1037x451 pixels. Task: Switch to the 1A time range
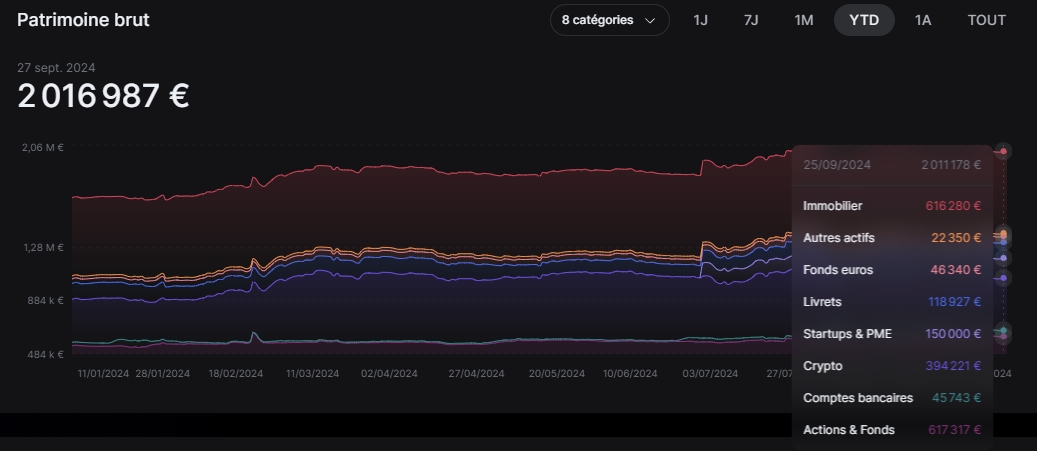pyautogui.click(x=923, y=20)
